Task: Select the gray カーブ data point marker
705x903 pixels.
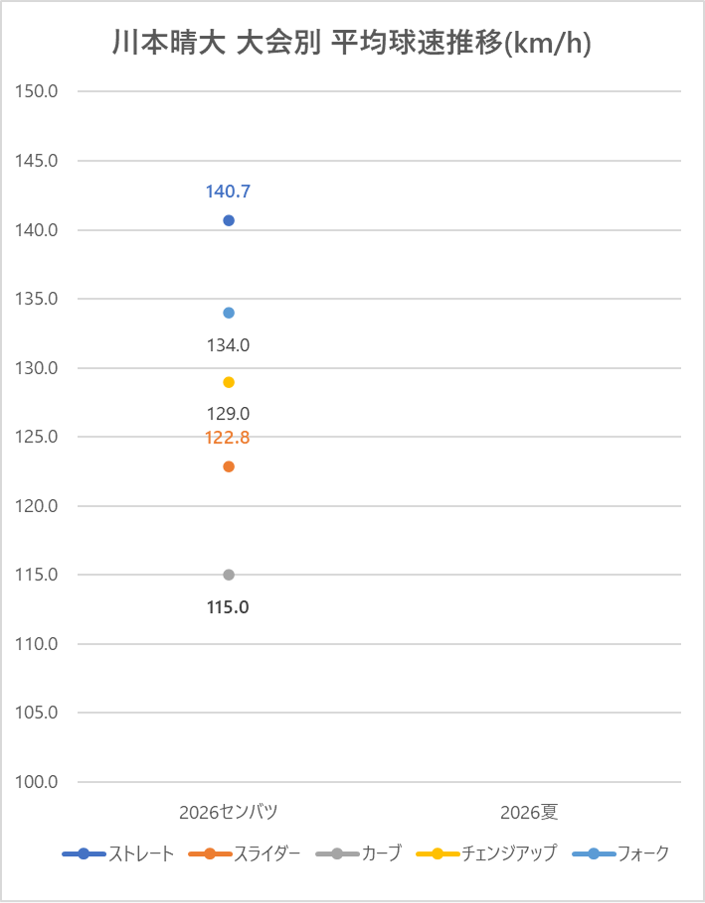Action: 229,575
